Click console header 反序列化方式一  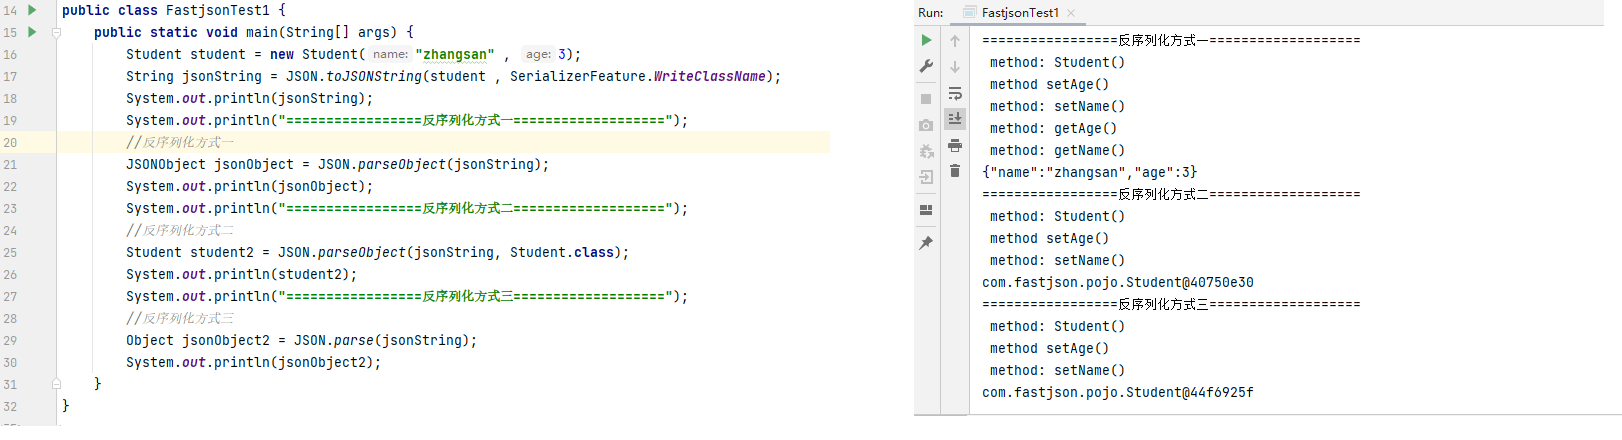tap(1171, 41)
